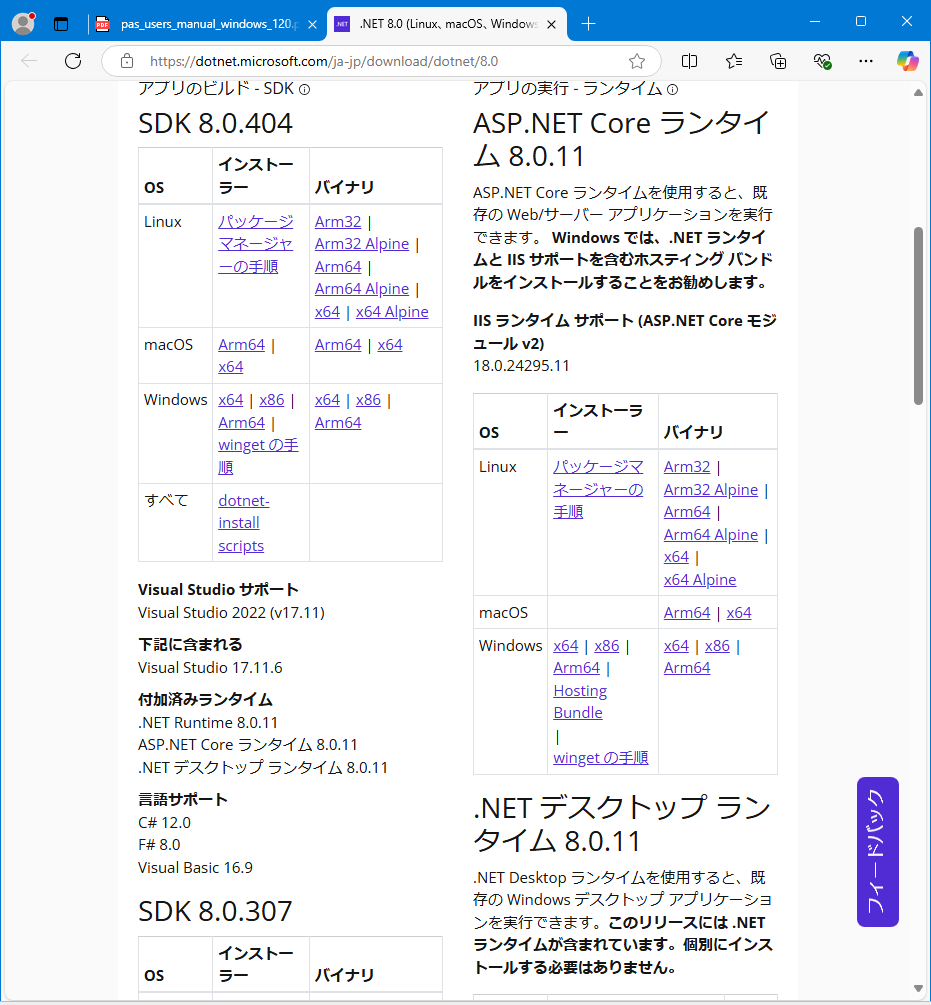The width and height of the screenshot is (931, 1005).
Task: Download SDK 8.0.404 Windows x86 installer
Action: pyautogui.click(x=272, y=400)
